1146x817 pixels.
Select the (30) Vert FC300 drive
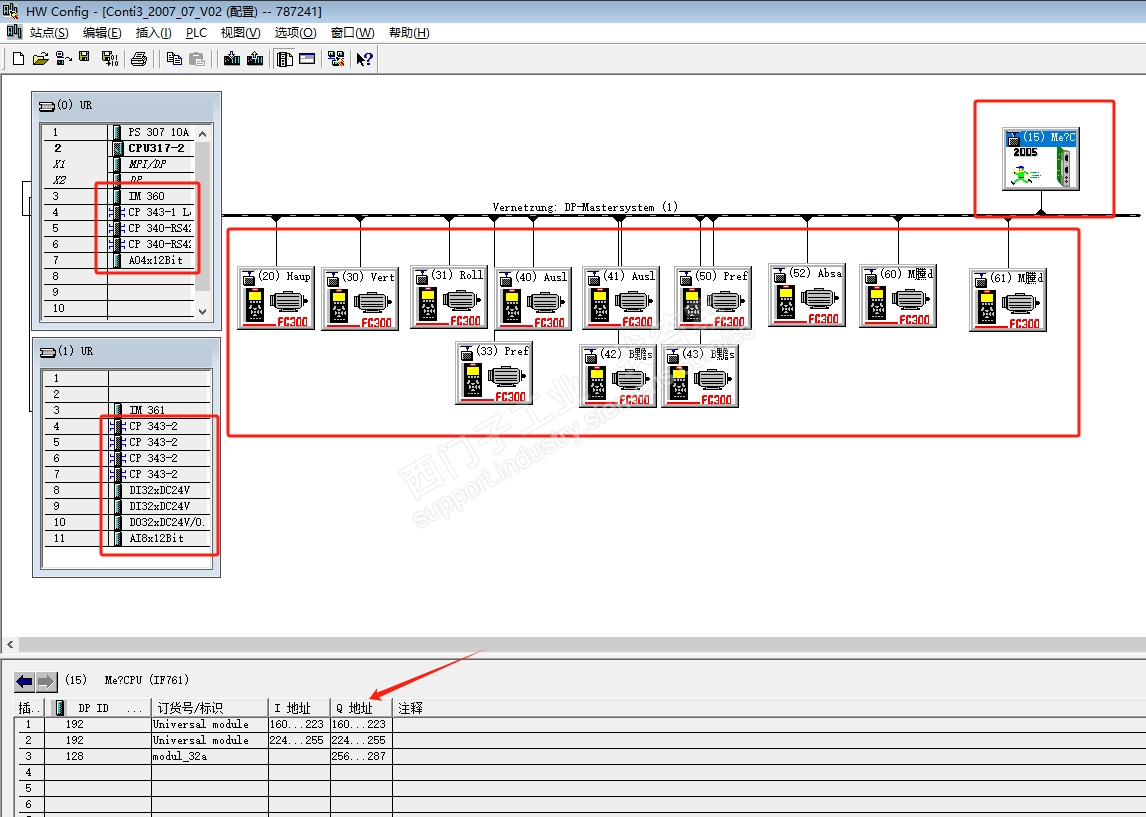[x=360, y=299]
